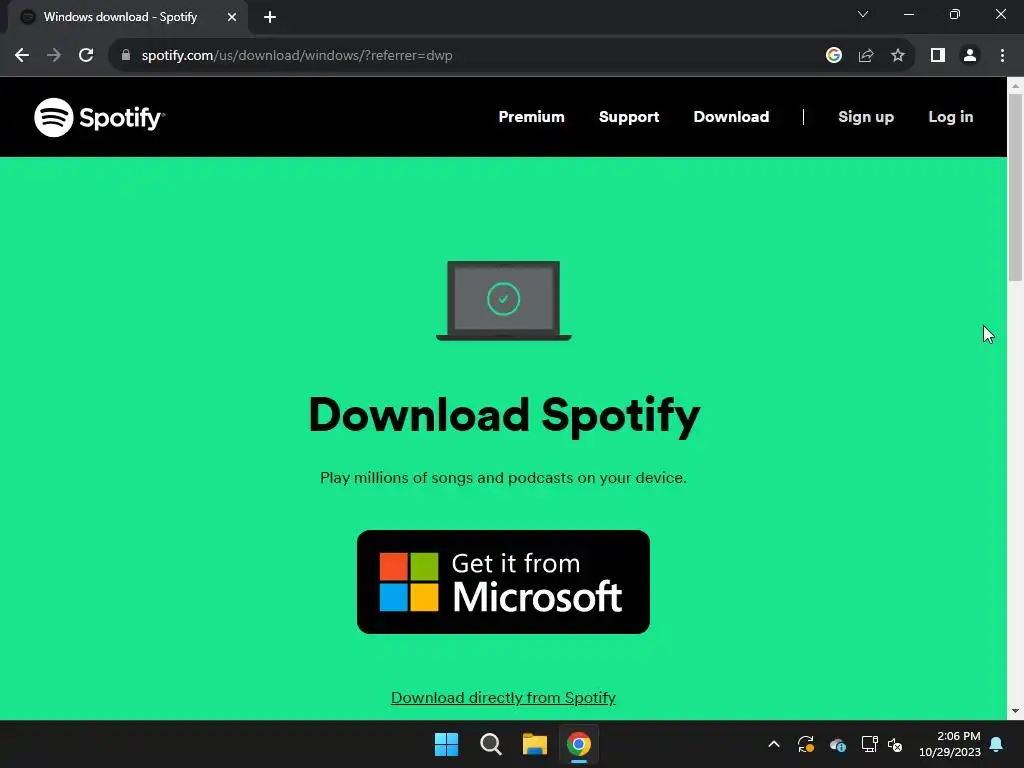The width and height of the screenshot is (1024, 768).
Task: Click the browser forward arrow
Action: click(54, 56)
